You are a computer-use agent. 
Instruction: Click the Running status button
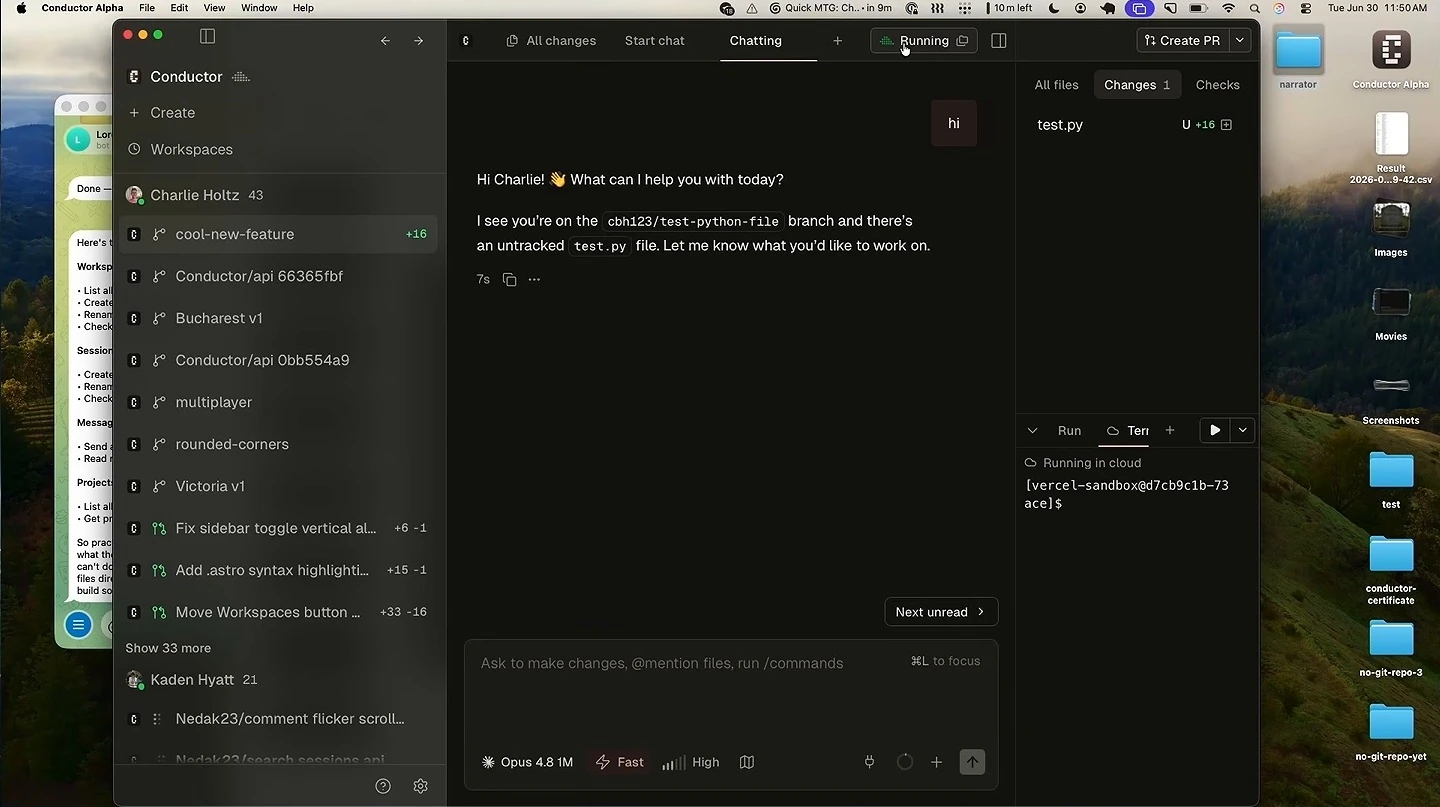click(924, 41)
